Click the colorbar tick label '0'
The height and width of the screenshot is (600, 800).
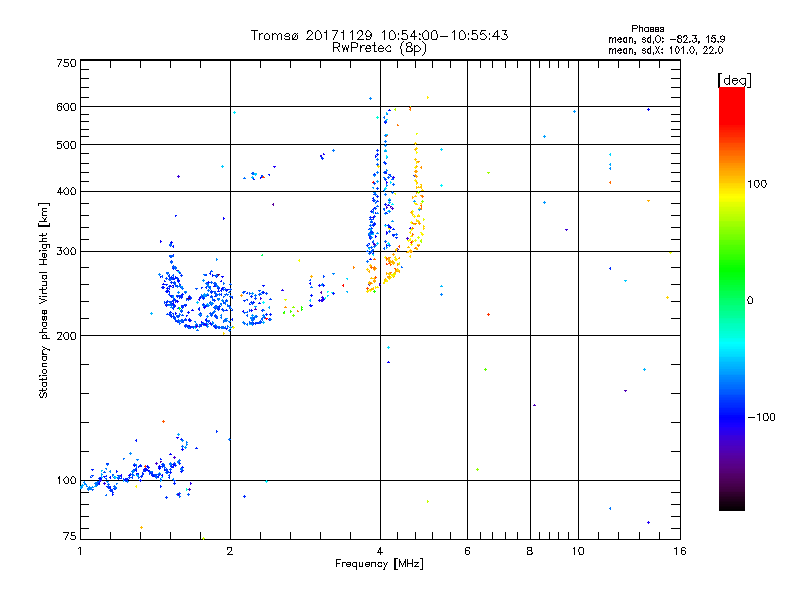coord(750,300)
